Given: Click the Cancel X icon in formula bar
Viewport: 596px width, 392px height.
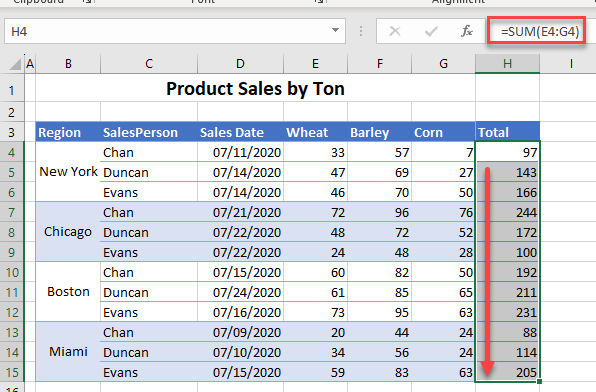Looking at the screenshot, I should coord(395,31).
